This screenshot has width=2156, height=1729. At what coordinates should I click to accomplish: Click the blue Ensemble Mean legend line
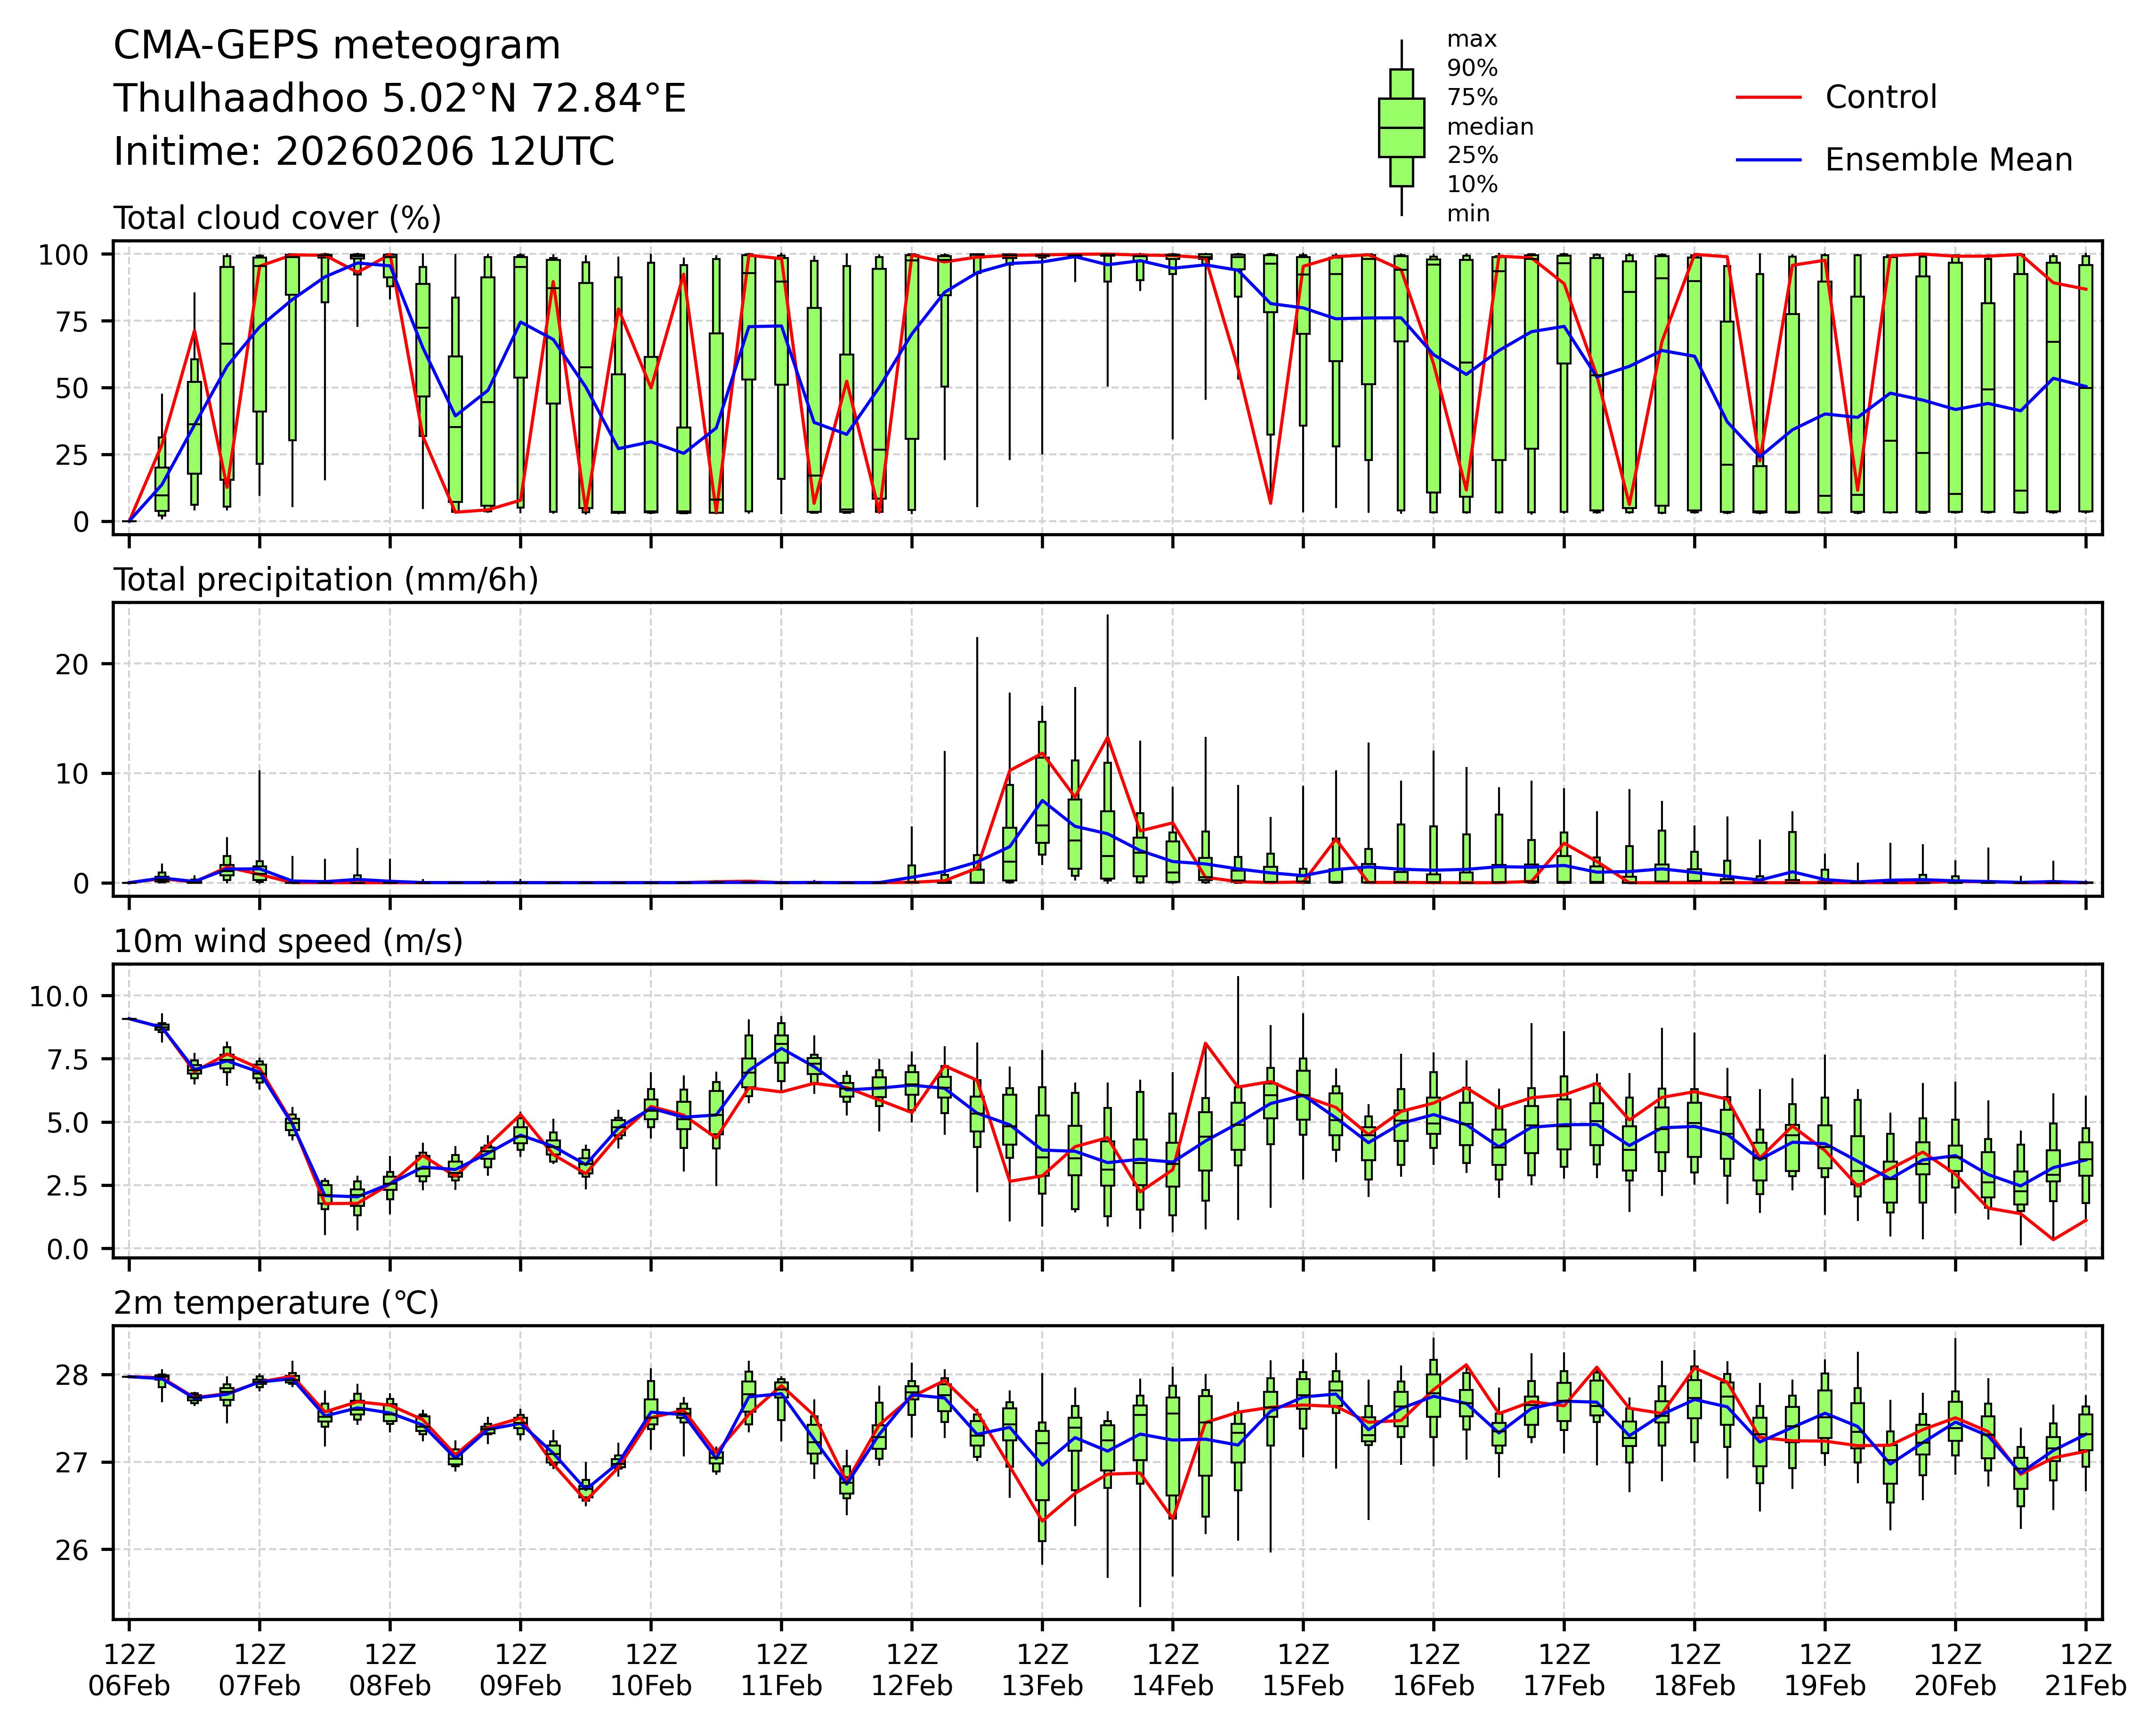click(1768, 160)
